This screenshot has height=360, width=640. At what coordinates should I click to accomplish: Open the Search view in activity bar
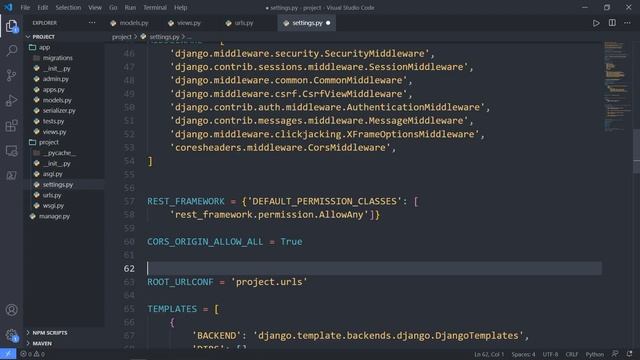tap(11, 51)
